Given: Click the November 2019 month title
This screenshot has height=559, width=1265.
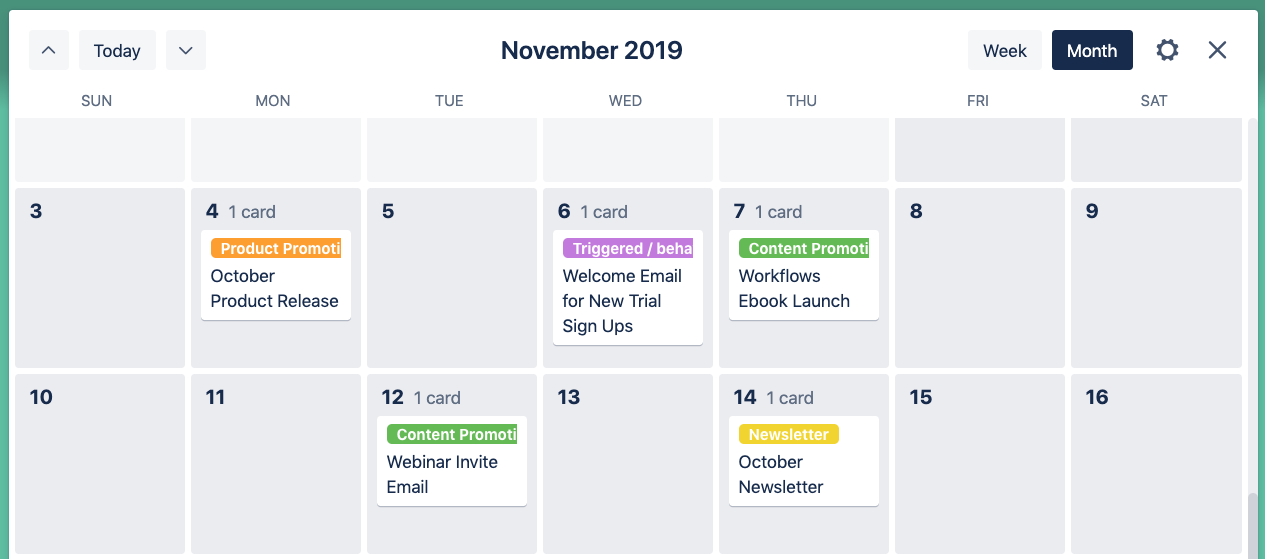Looking at the screenshot, I should [x=591, y=50].
